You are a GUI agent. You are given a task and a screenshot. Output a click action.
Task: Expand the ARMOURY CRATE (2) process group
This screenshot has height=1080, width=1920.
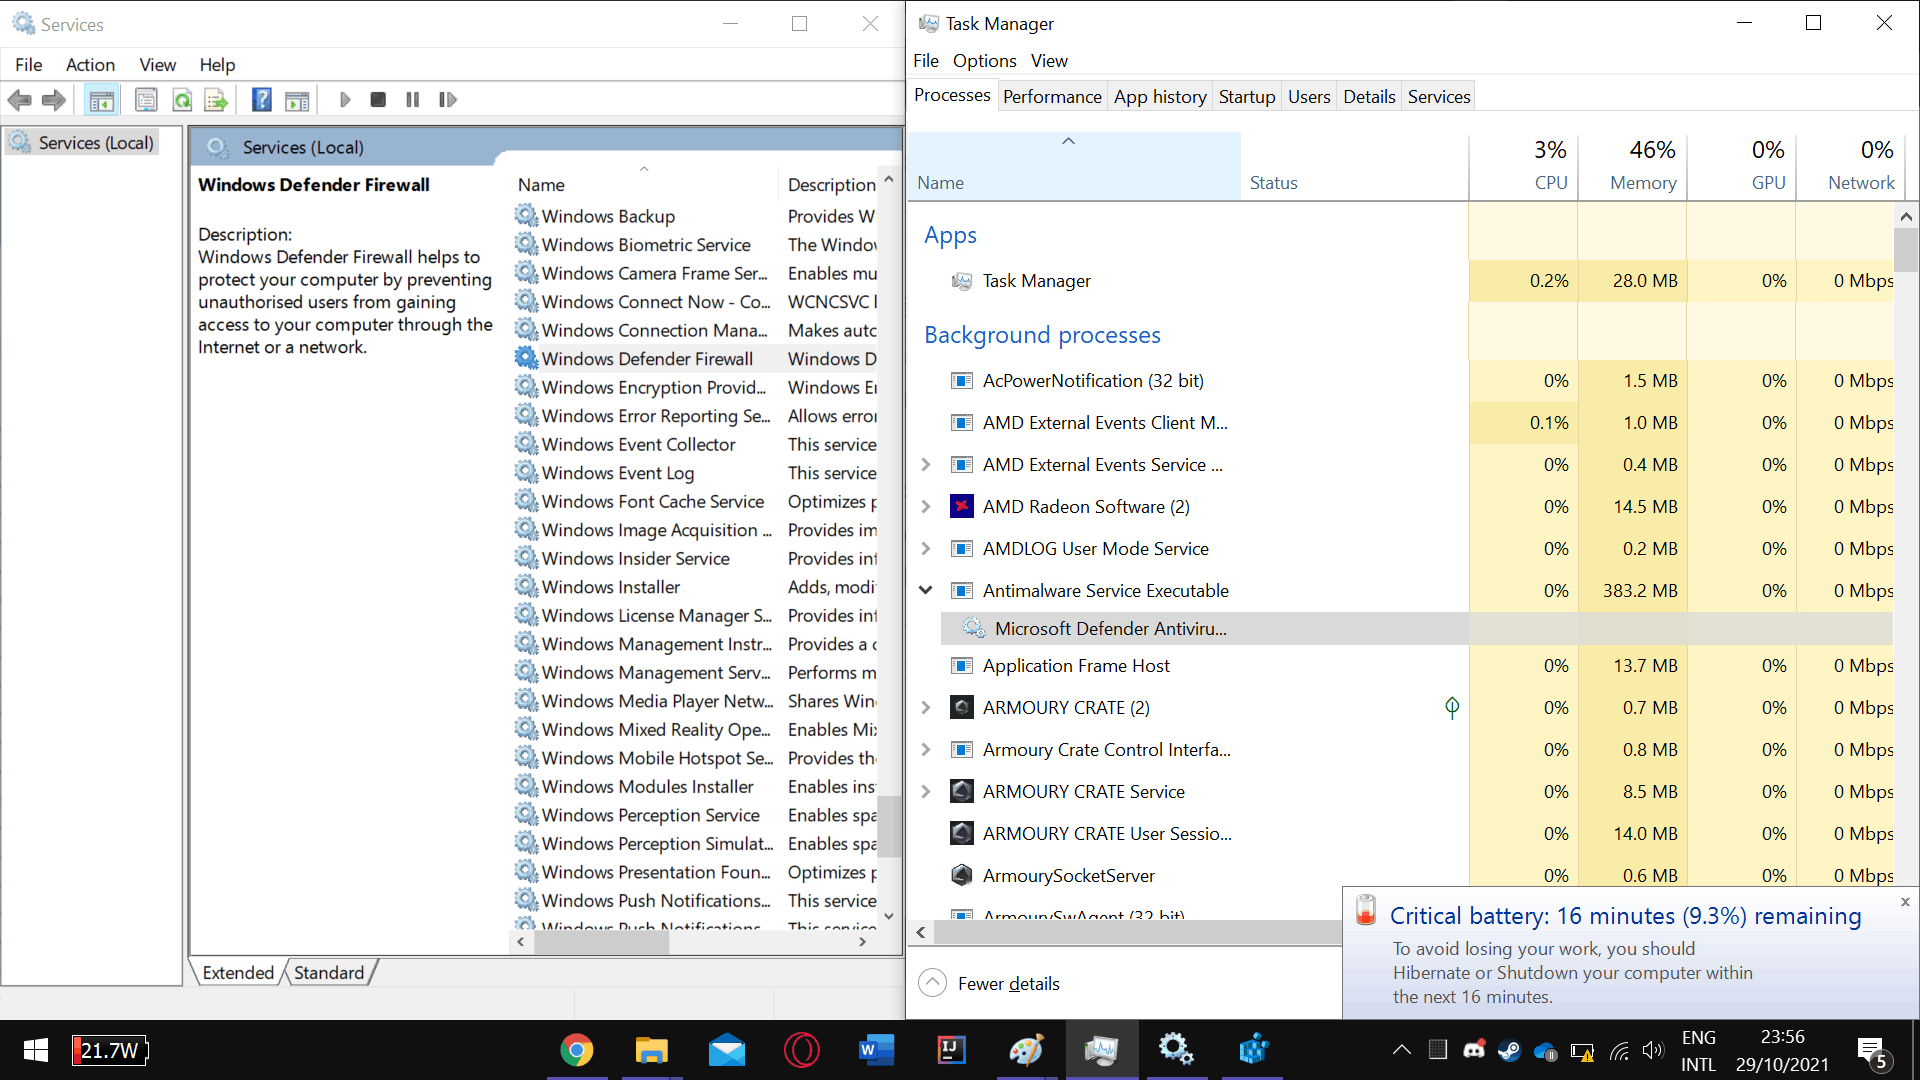tap(926, 708)
